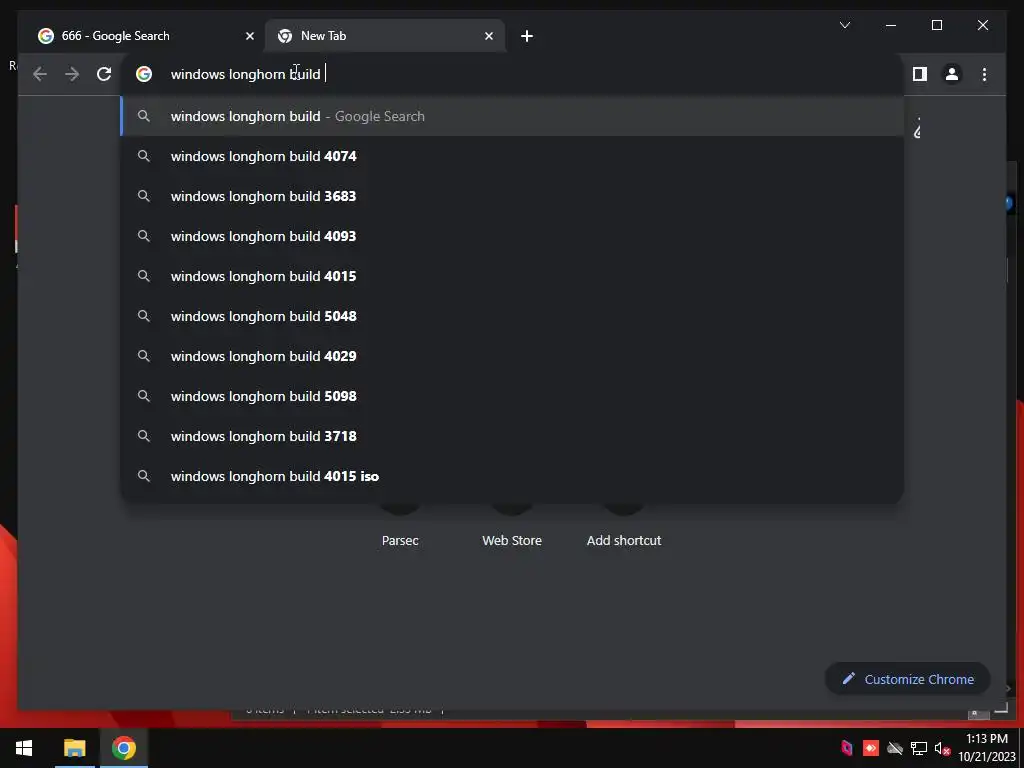The image size is (1024, 768).
Task: Pick suggestion 'windows longhorn build 4015 iso'
Action: click(513, 476)
